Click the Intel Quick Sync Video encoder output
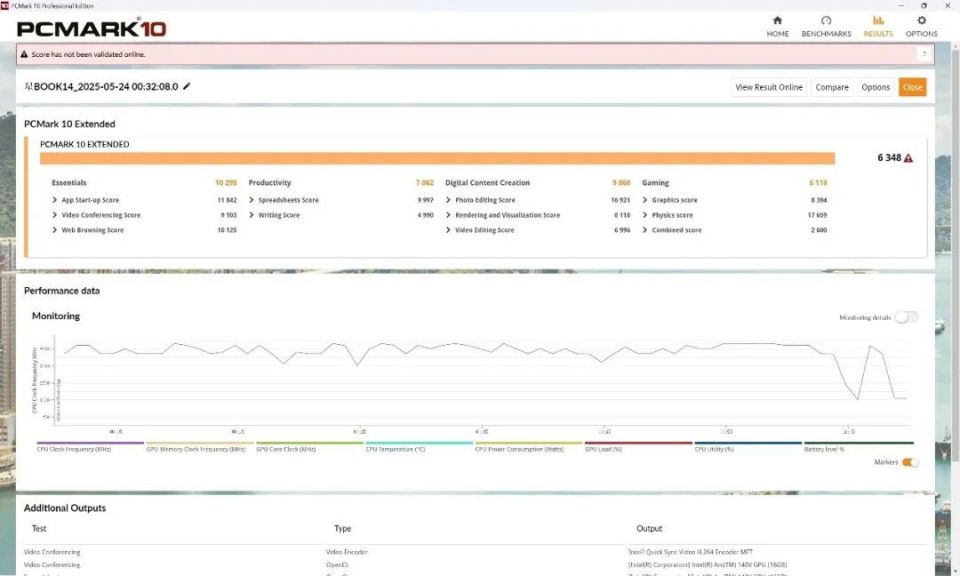Image resolution: width=960 pixels, height=576 pixels. tap(691, 552)
